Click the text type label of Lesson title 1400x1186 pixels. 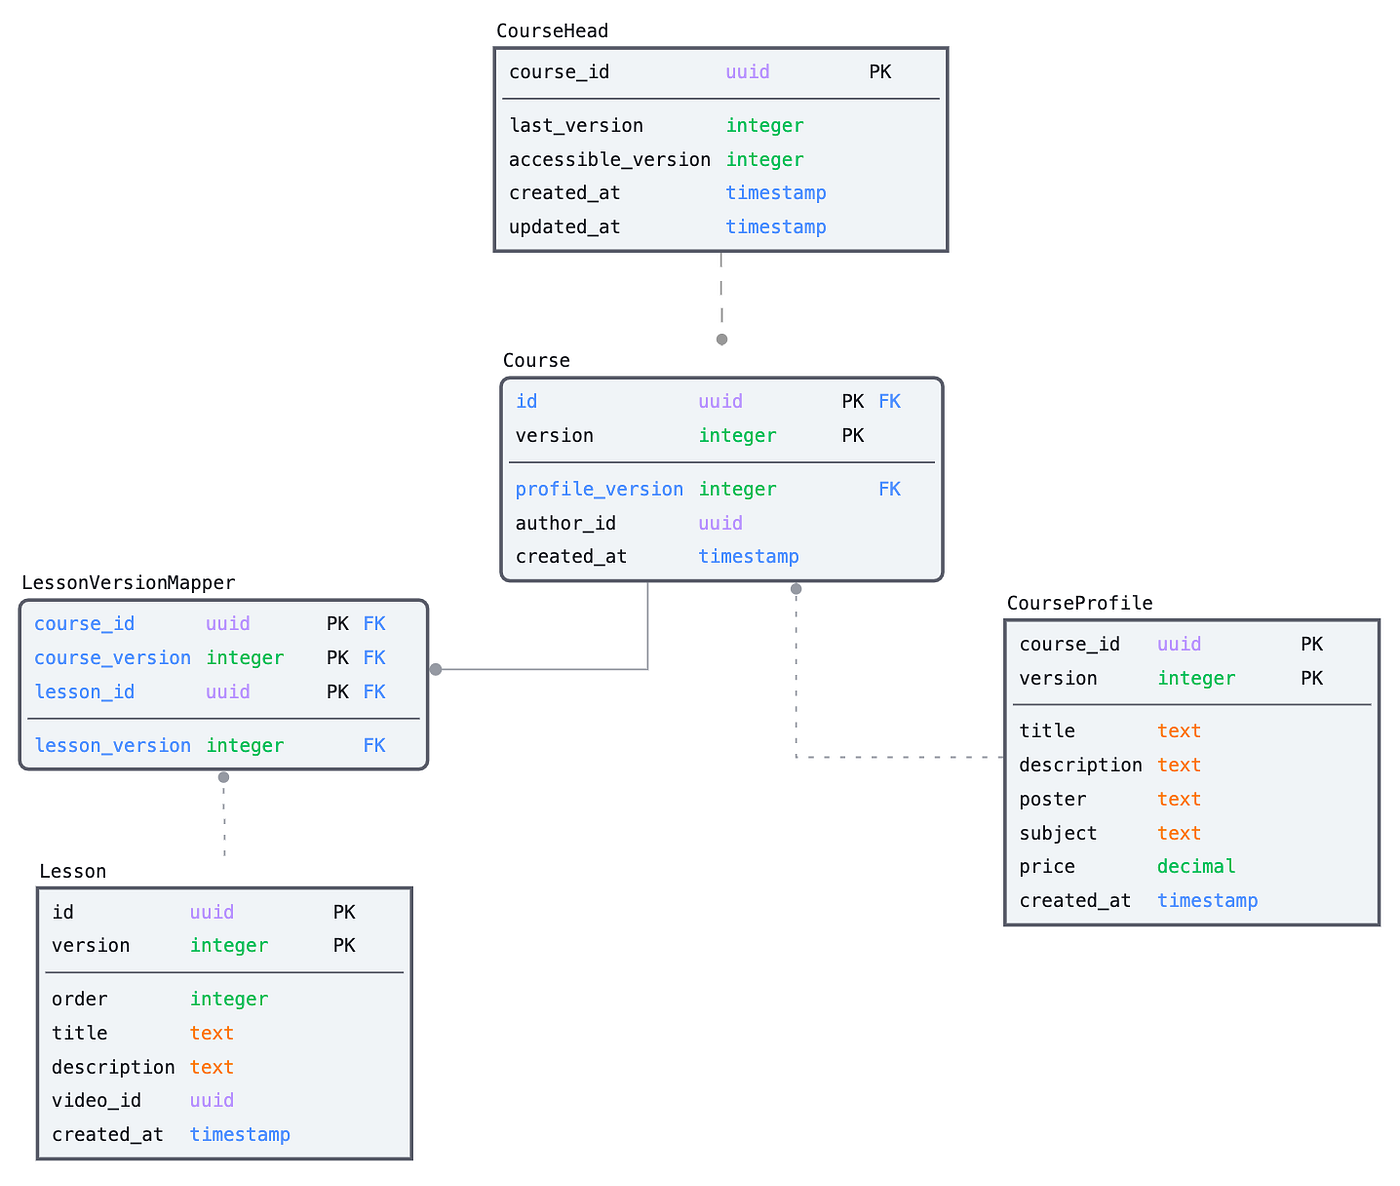pyautogui.click(x=212, y=1032)
